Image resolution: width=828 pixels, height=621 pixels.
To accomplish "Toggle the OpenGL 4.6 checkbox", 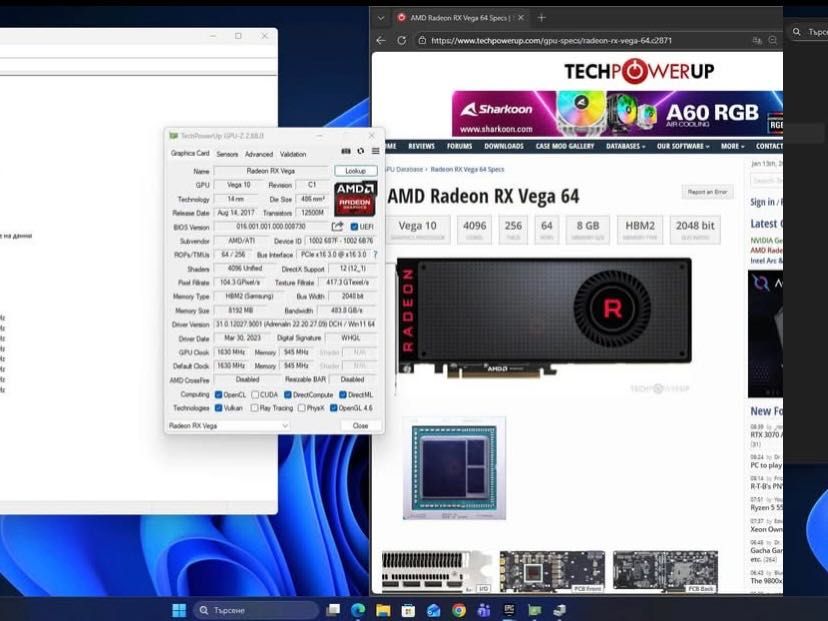I will click(333, 408).
